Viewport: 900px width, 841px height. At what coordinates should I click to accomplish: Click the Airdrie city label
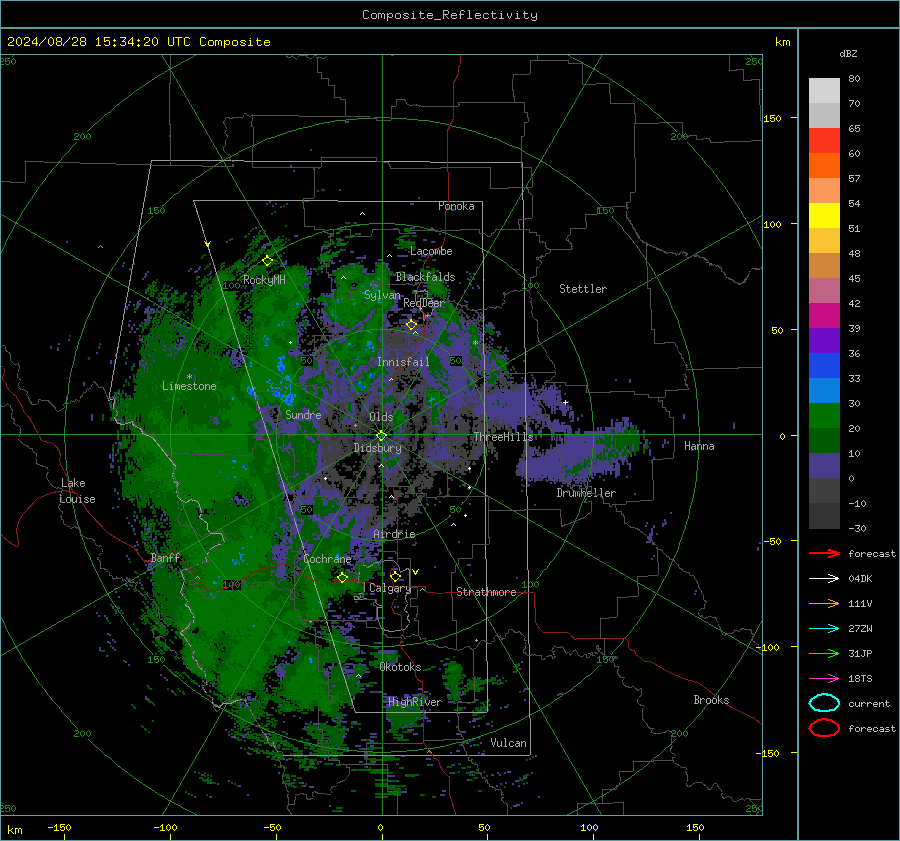click(394, 534)
